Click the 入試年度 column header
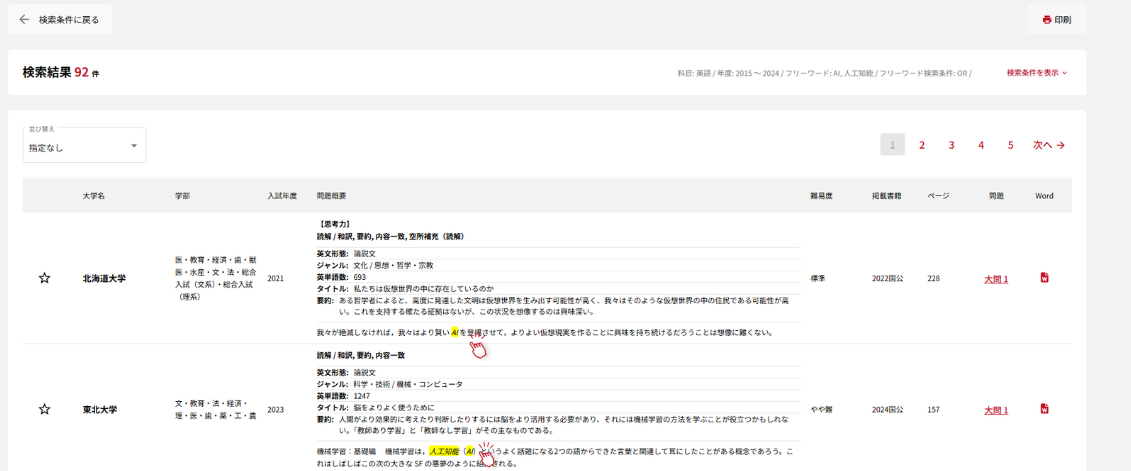Image resolution: width=1131 pixels, height=471 pixels. (282, 196)
